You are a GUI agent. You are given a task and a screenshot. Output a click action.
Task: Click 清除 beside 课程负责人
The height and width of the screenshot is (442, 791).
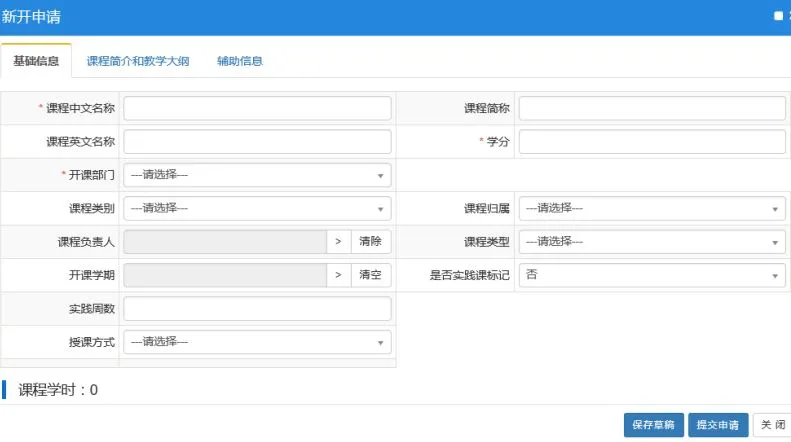point(371,242)
